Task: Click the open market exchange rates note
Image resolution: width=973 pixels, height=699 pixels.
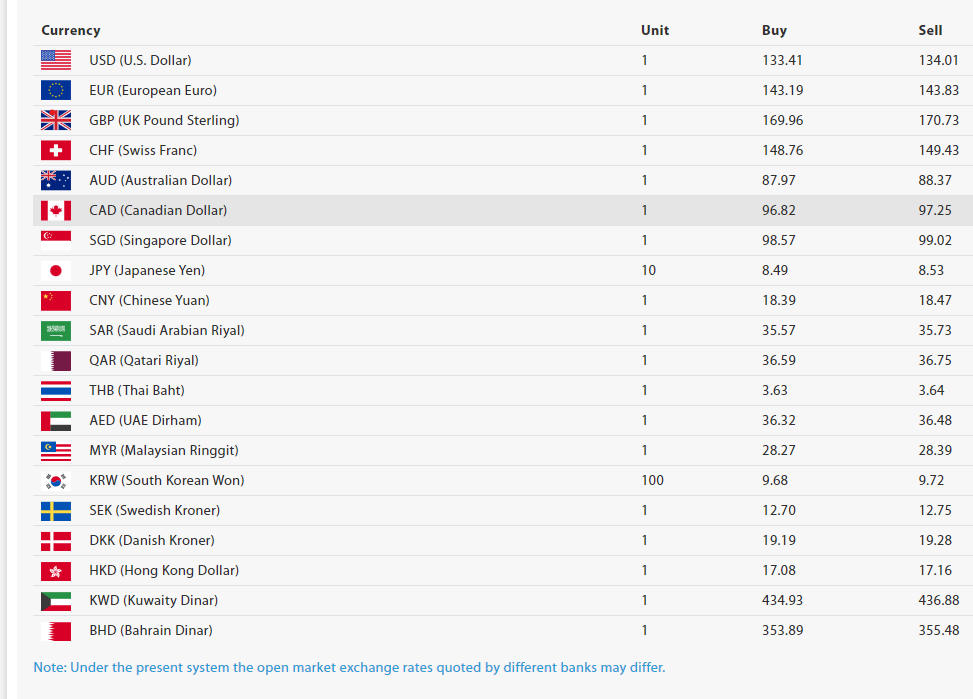Action: 349,667
